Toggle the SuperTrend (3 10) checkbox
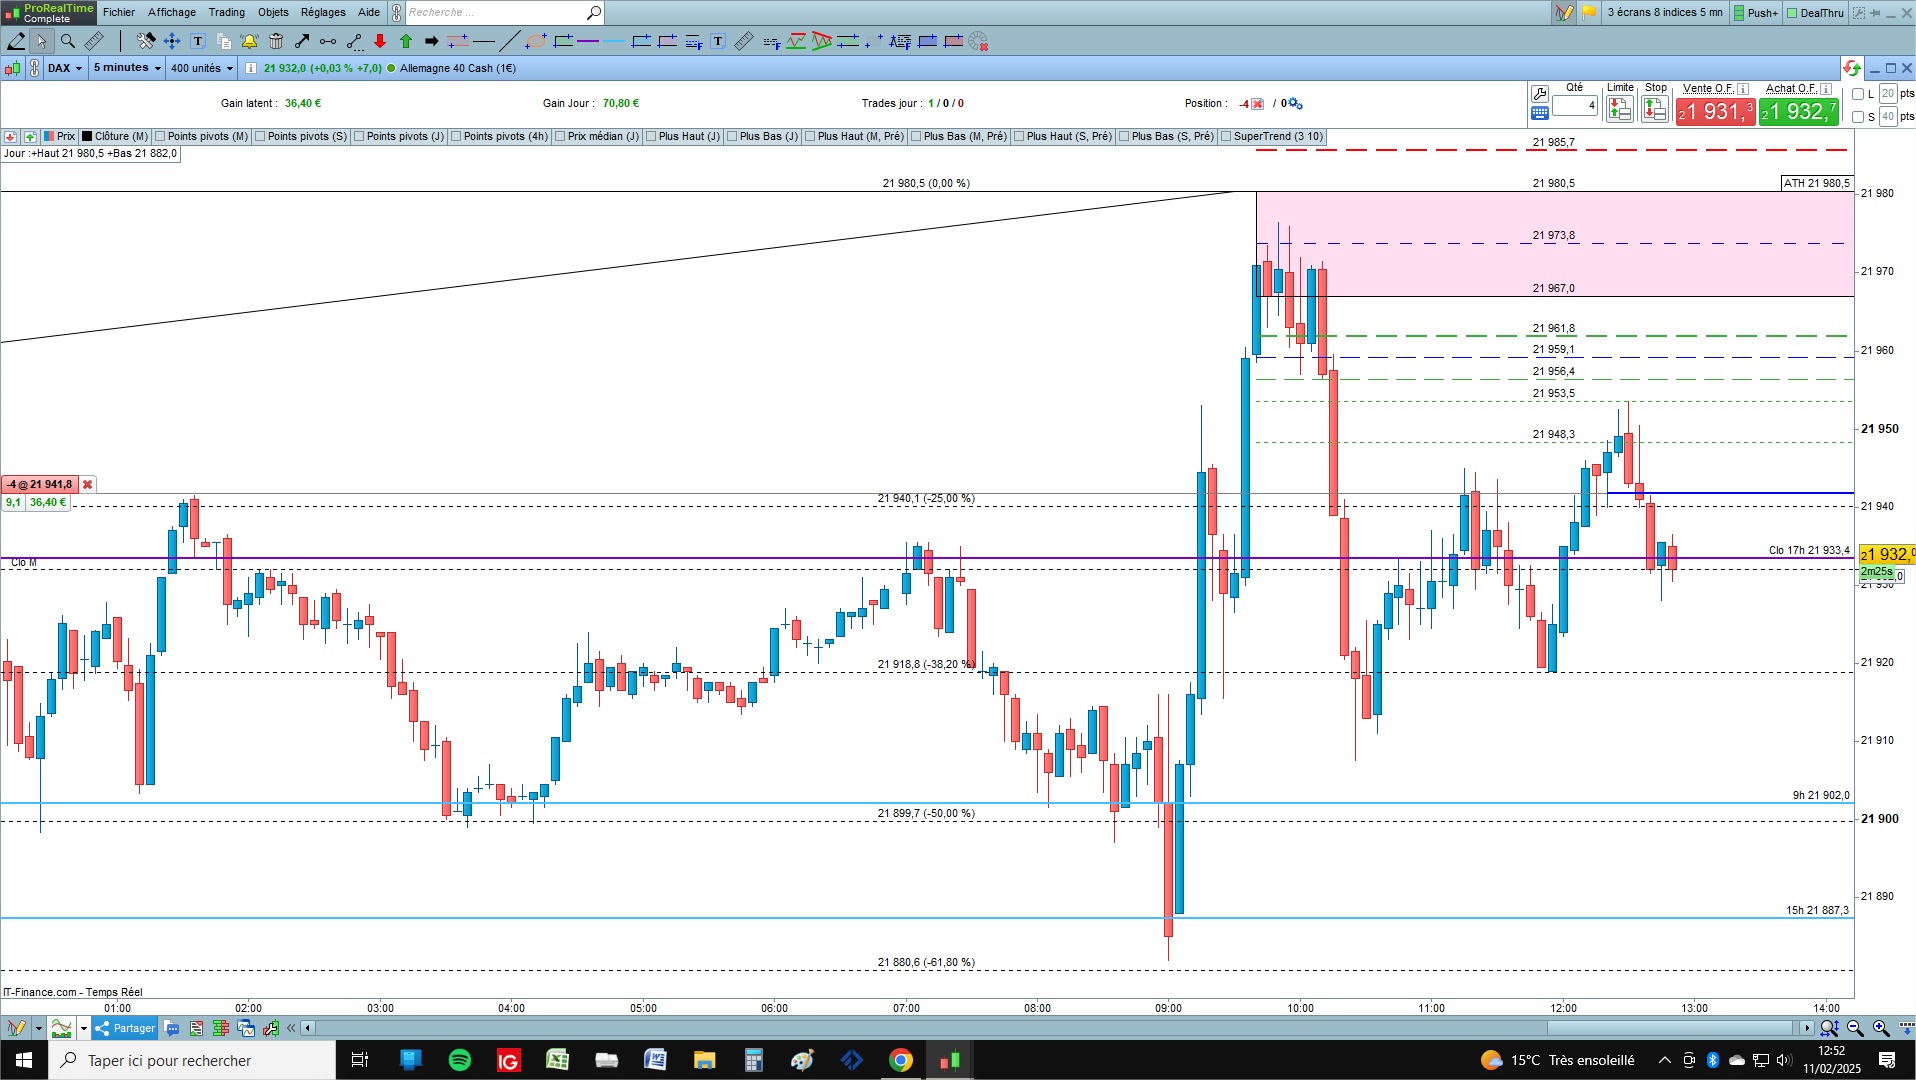1916x1080 pixels. pos(1226,137)
